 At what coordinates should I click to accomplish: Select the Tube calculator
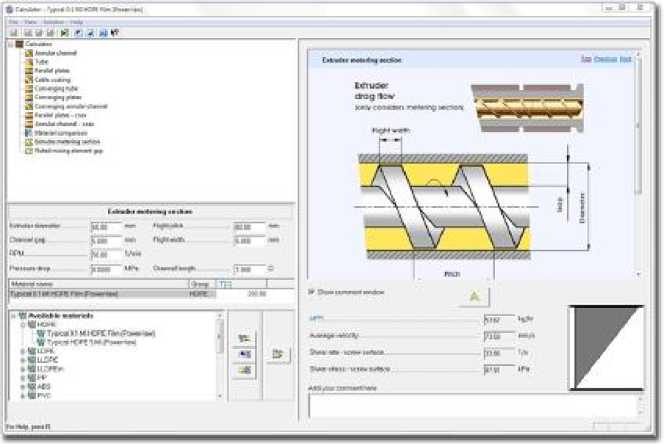click(41, 62)
